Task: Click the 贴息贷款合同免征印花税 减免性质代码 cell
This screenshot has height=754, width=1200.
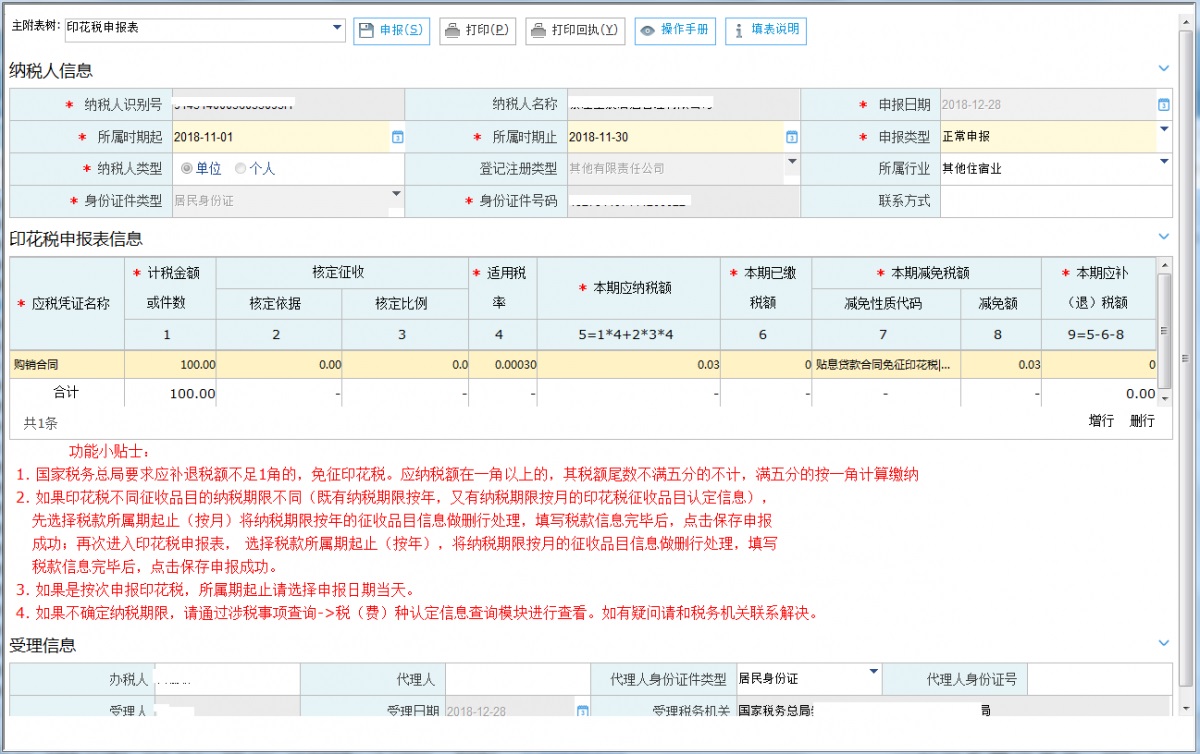Action: click(x=886, y=365)
